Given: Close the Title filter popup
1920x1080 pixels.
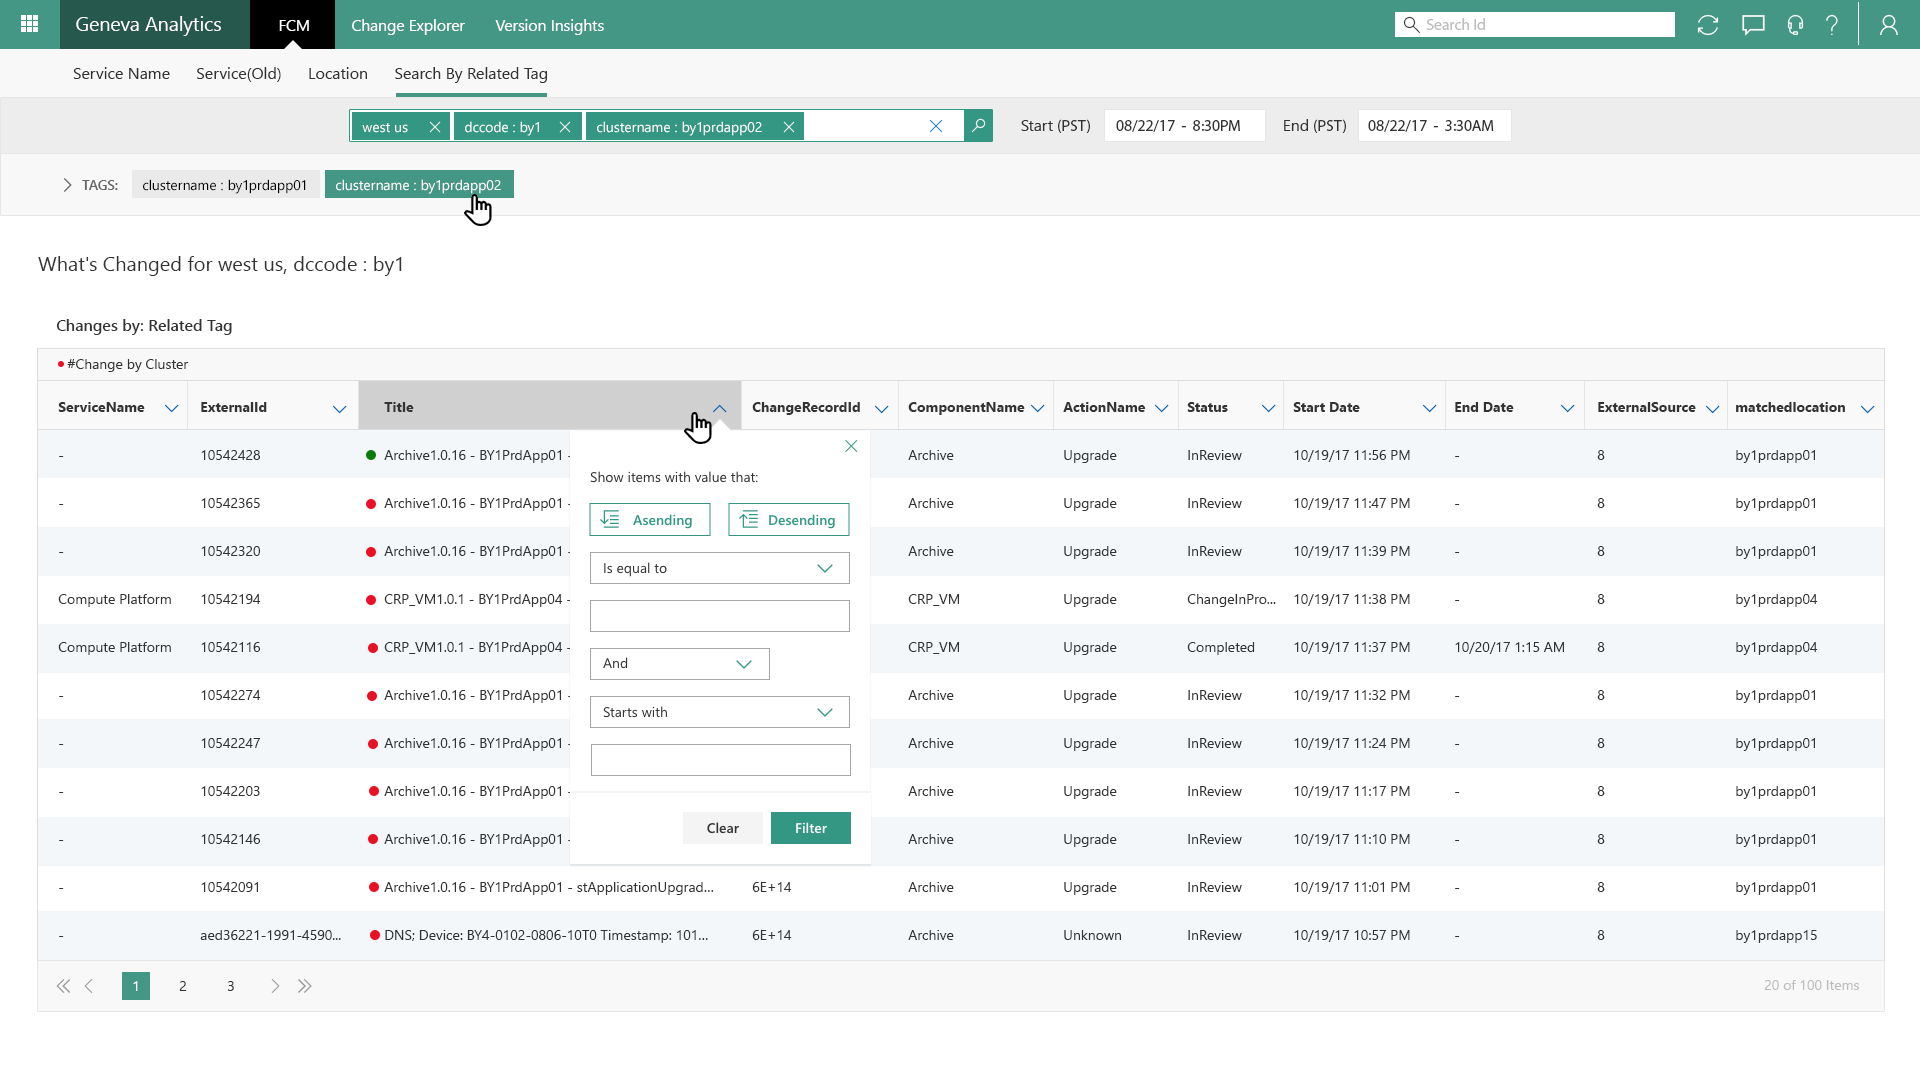Looking at the screenshot, I should click(x=851, y=446).
